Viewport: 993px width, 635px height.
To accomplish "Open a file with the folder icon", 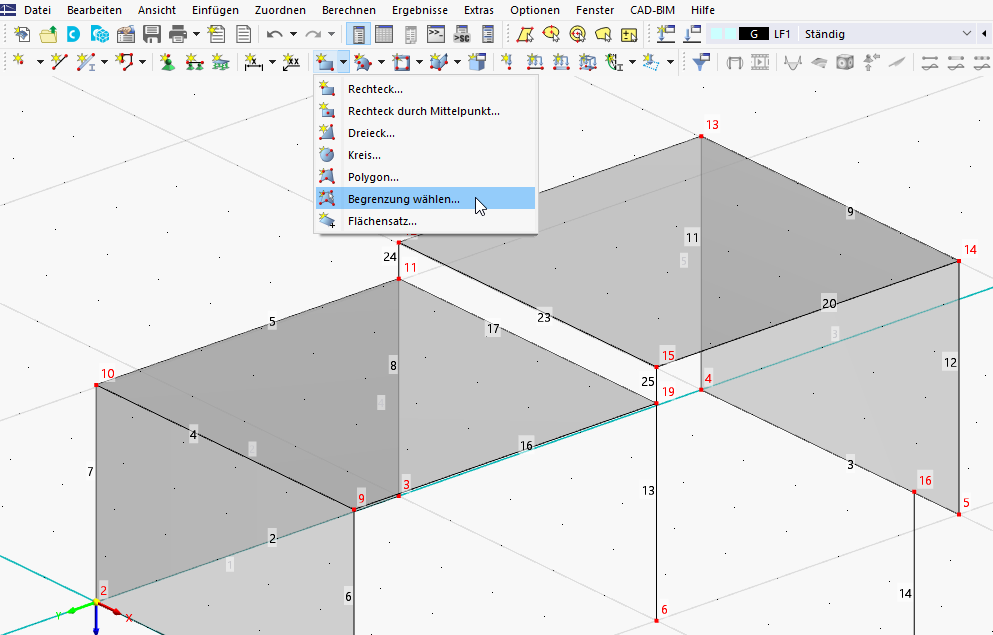I will (x=48, y=34).
